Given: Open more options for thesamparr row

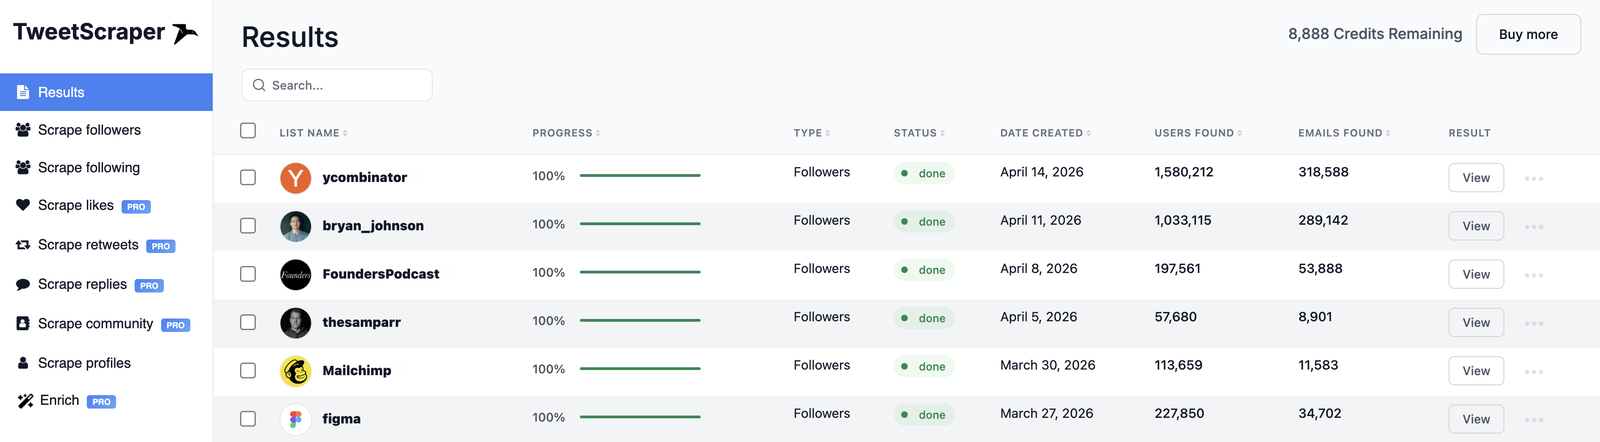Looking at the screenshot, I should click(1534, 324).
